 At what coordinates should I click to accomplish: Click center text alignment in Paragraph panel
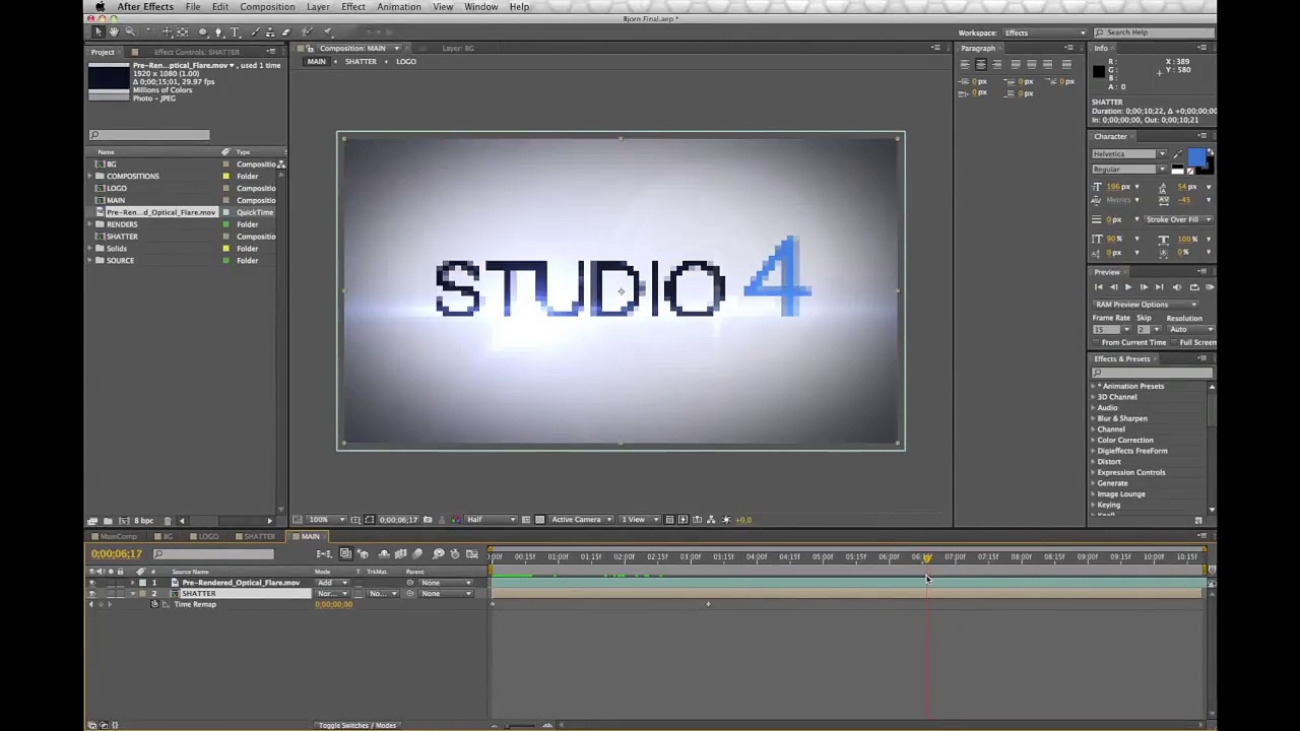981,64
